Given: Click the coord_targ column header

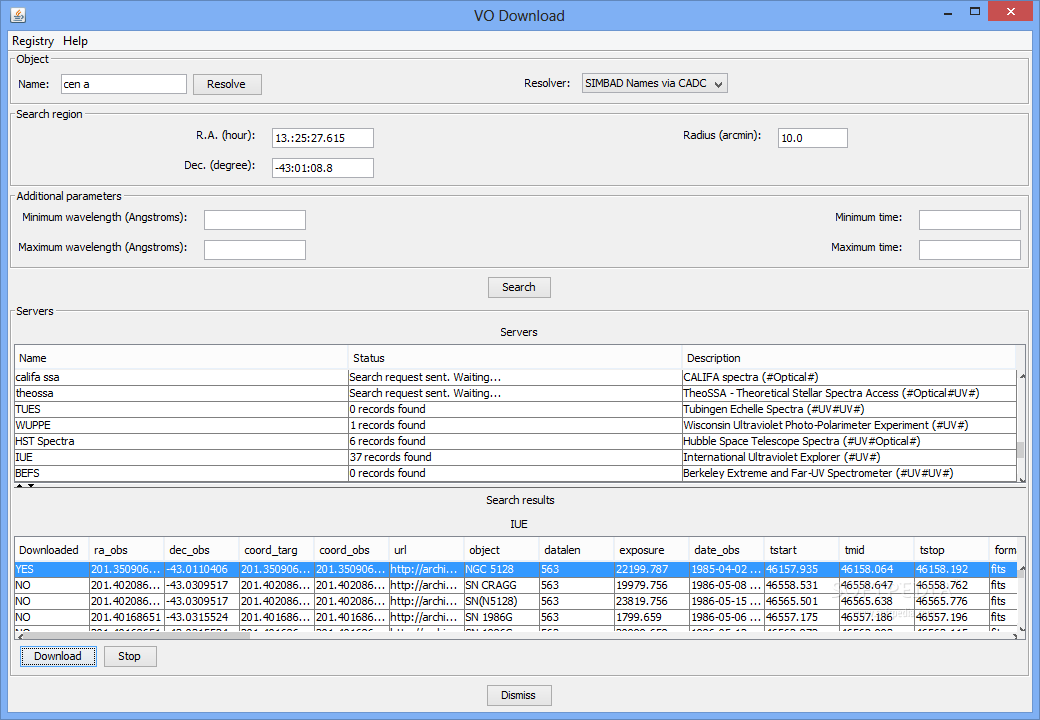Looking at the screenshot, I should pos(277,550).
